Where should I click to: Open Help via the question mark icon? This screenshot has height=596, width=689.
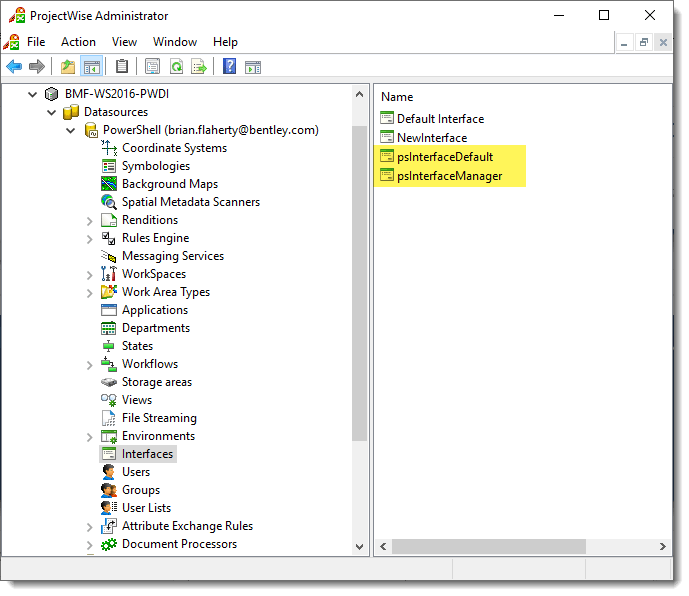click(230, 67)
